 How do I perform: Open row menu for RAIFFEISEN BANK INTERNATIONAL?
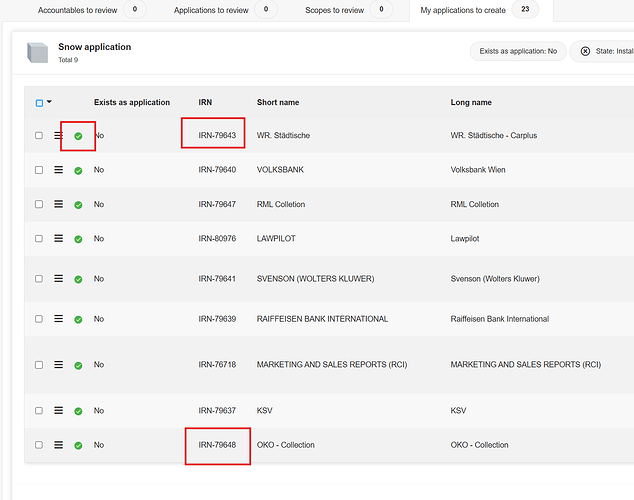[59, 319]
